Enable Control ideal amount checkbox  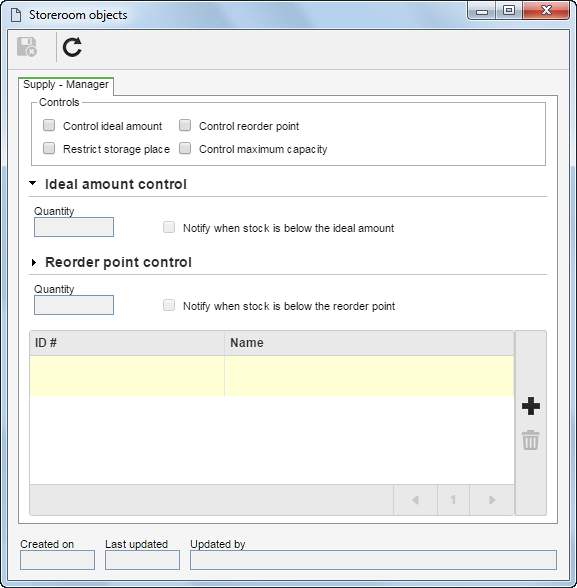[49, 125]
